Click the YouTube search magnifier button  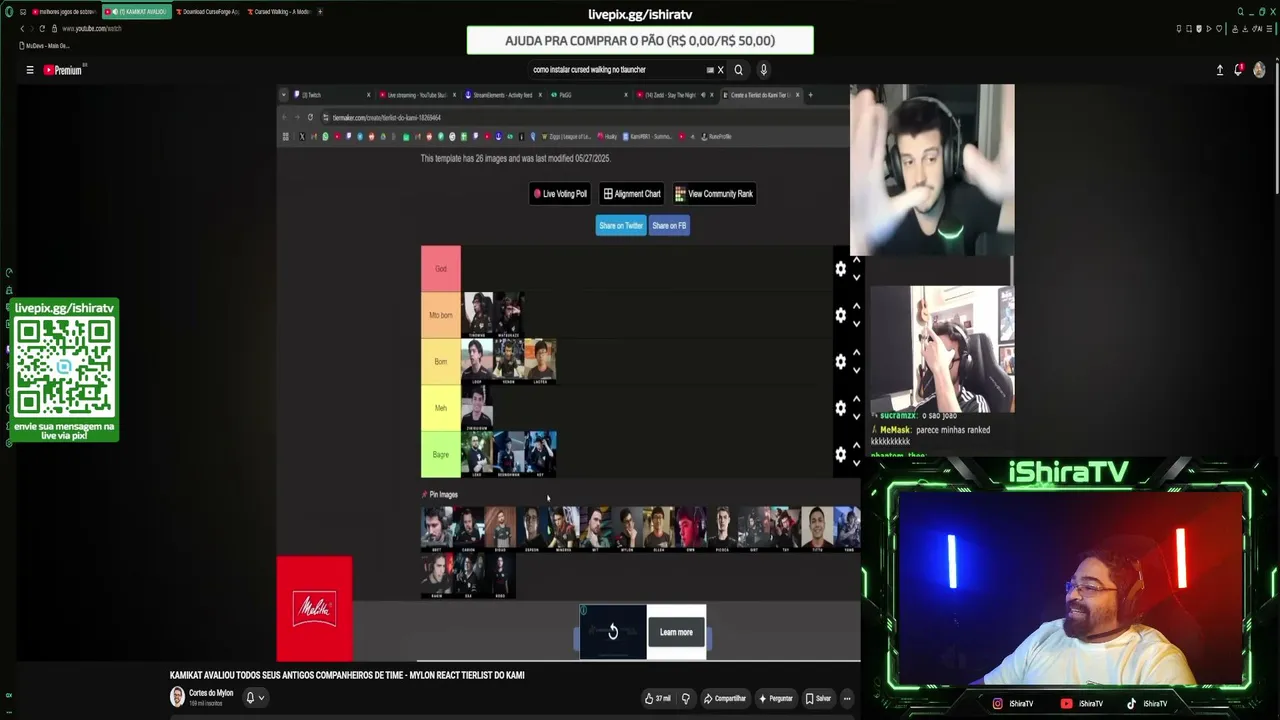tap(739, 70)
